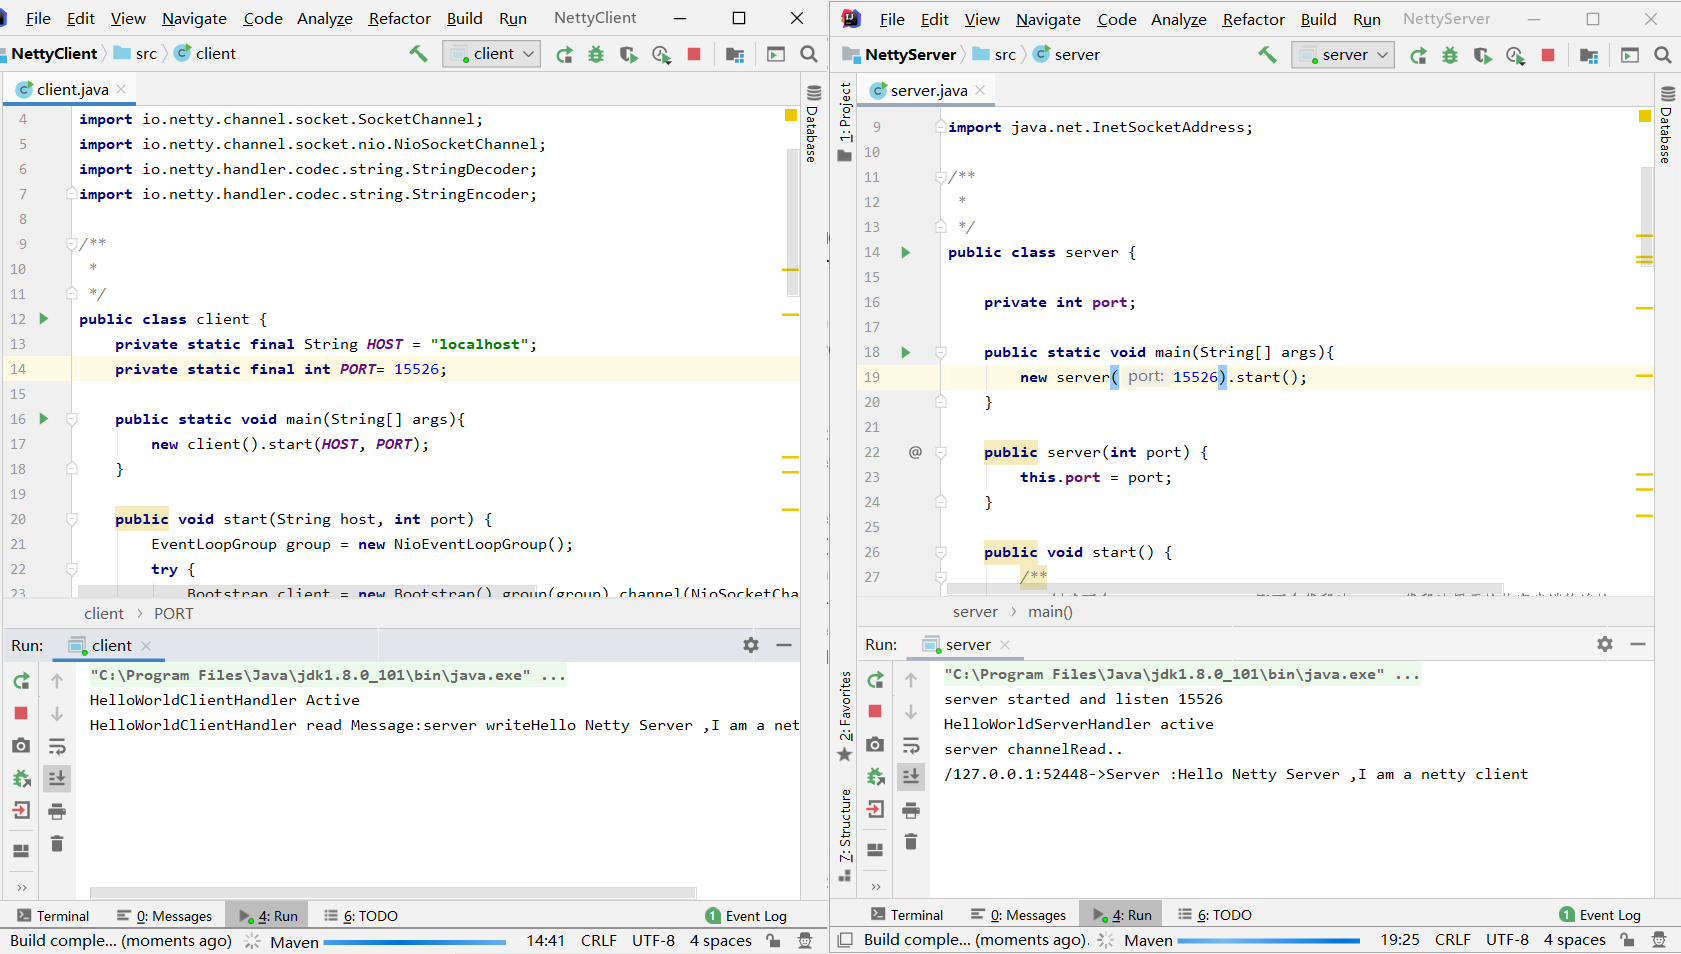Expand more actions chevron in client Run panel
Viewport: 1681px width, 954px height.
22,887
